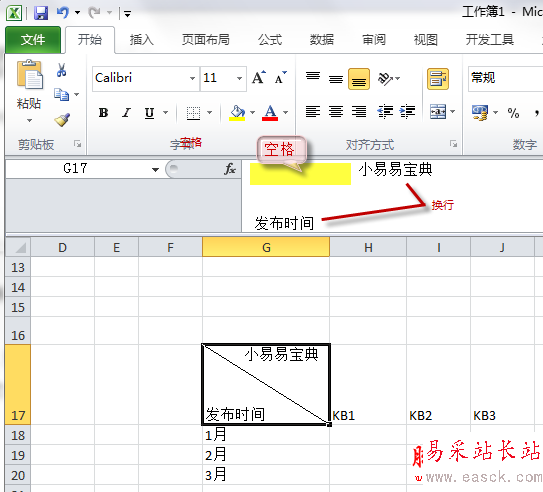This screenshot has height=492, width=543.
Task: Increase font size with large A icon
Action: (x=259, y=78)
